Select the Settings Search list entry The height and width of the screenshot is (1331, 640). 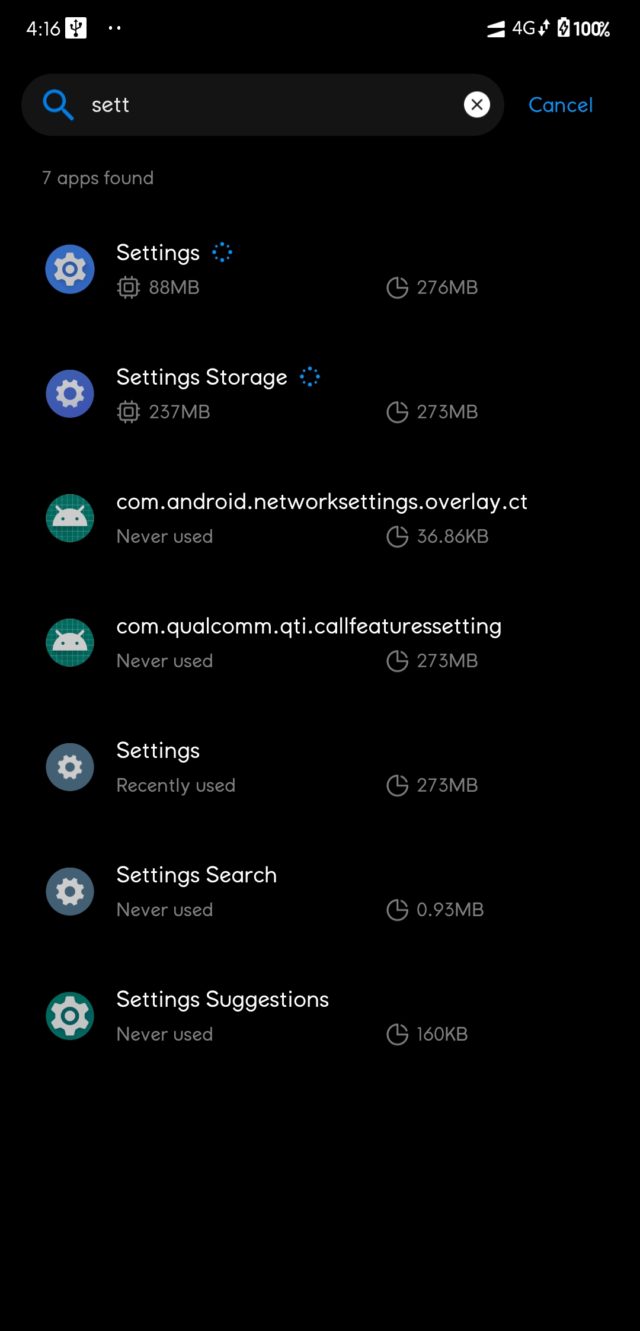coord(250,891)
